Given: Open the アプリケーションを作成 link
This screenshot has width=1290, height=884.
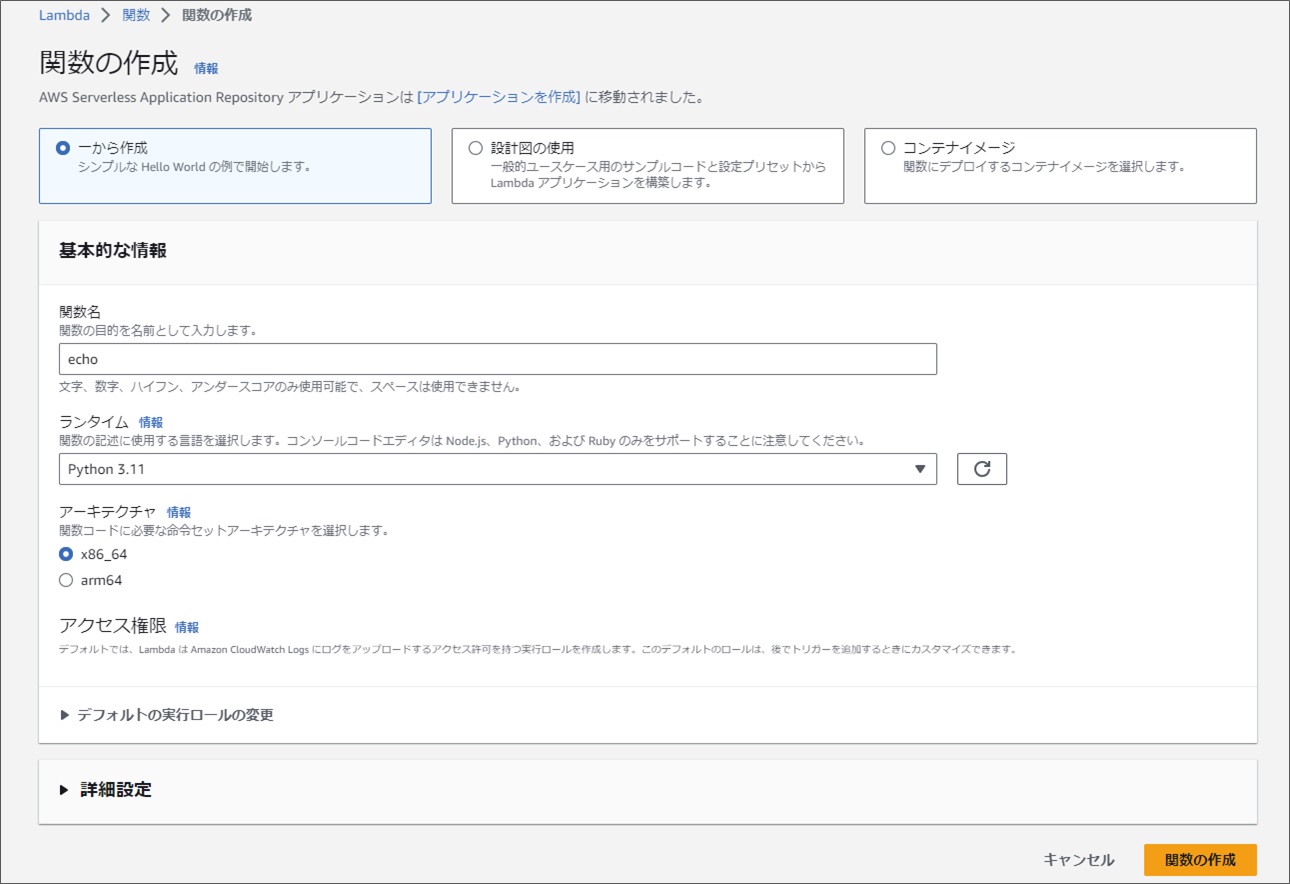Looking at the screenshot, I should coord(499,97).
